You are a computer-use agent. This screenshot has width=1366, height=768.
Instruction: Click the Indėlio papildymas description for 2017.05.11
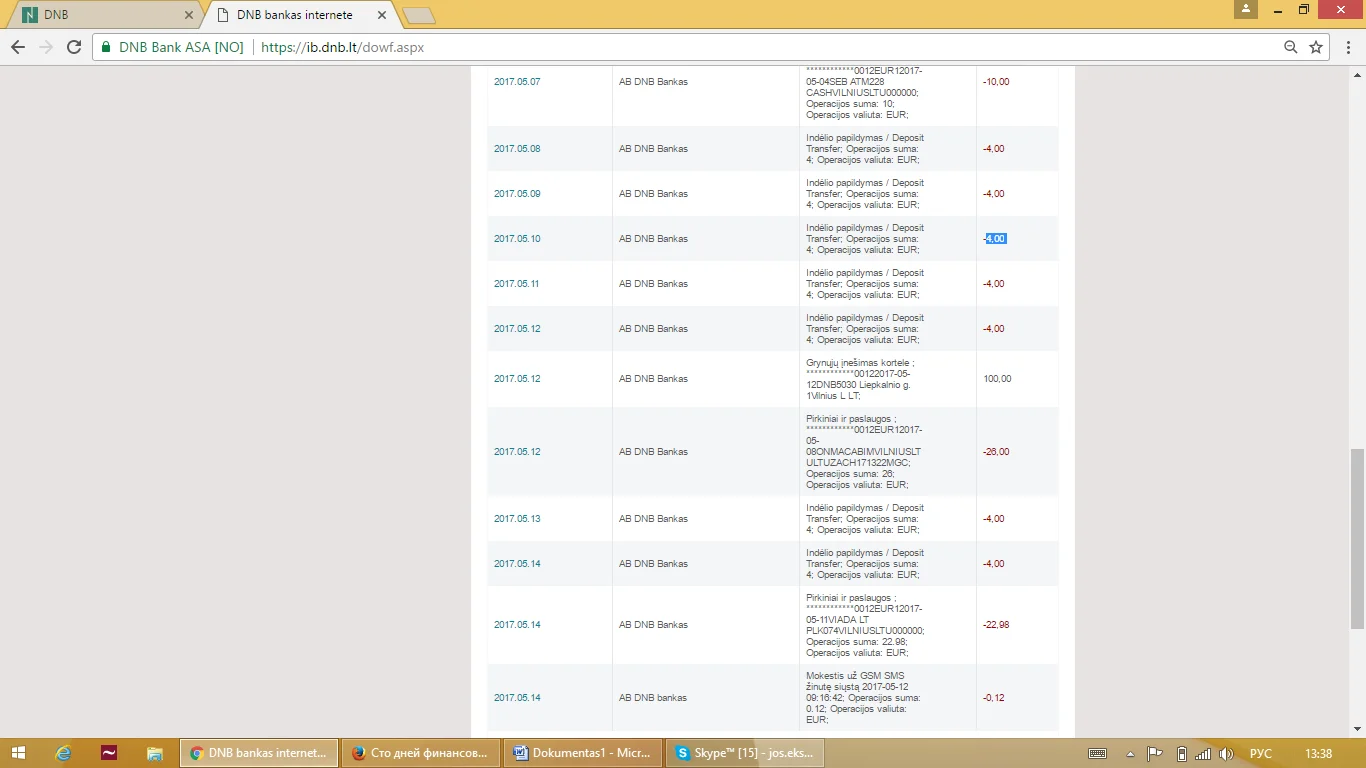(x=865, y=284)
